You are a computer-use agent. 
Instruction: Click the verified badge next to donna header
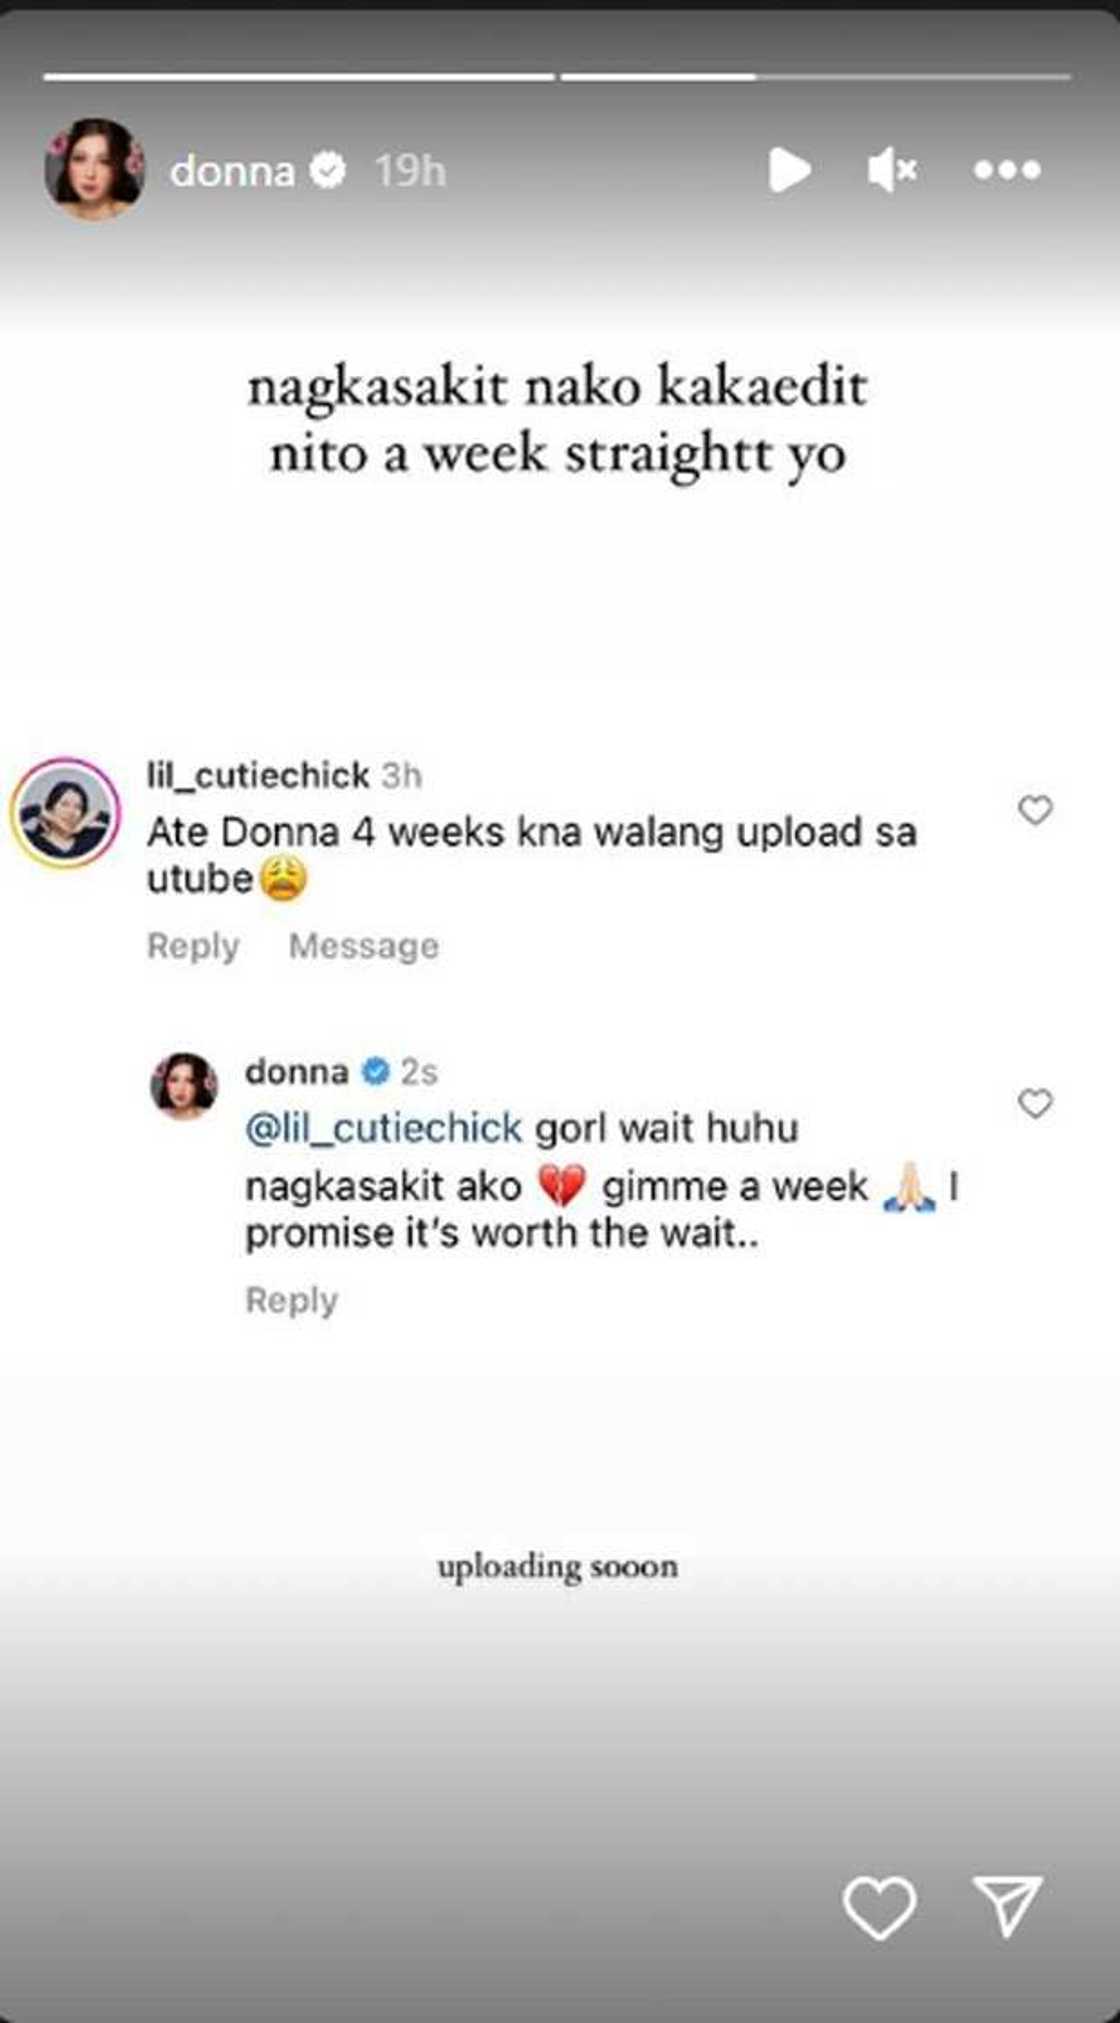coord(327,171)
